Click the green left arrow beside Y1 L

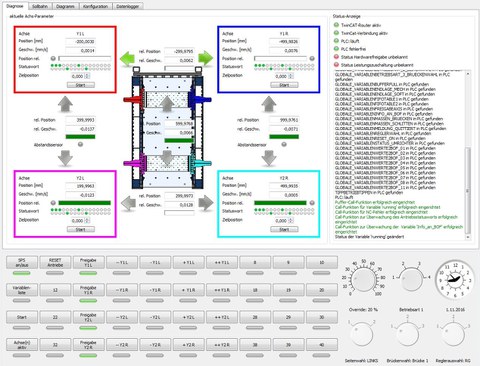127,59
